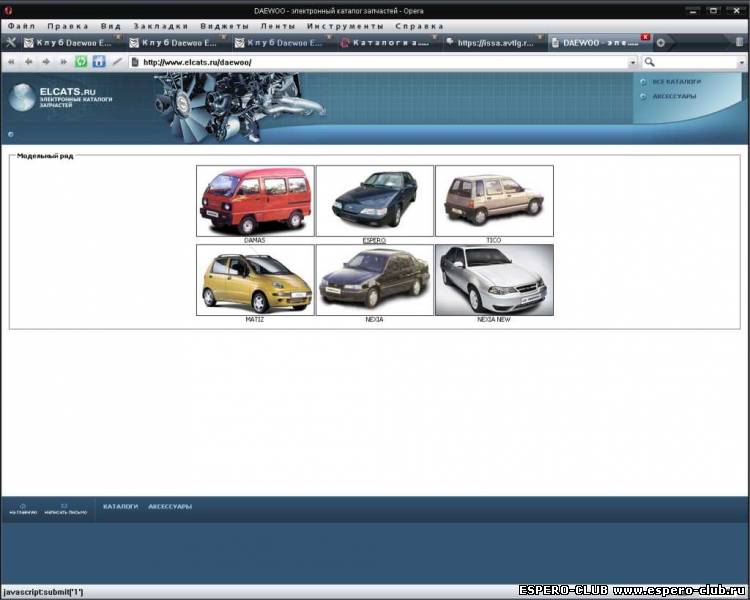Expand the address bar history dropdown

pos(632,62)
